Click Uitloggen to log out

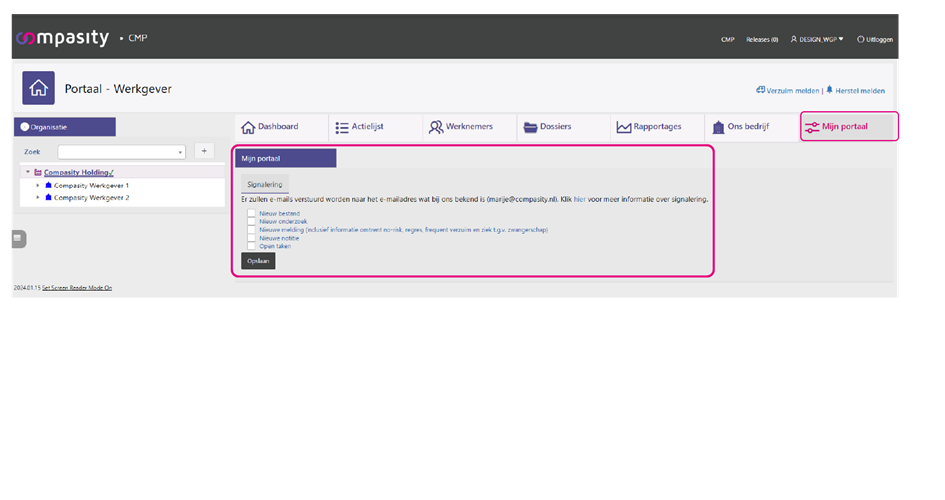tap(879, 40)
